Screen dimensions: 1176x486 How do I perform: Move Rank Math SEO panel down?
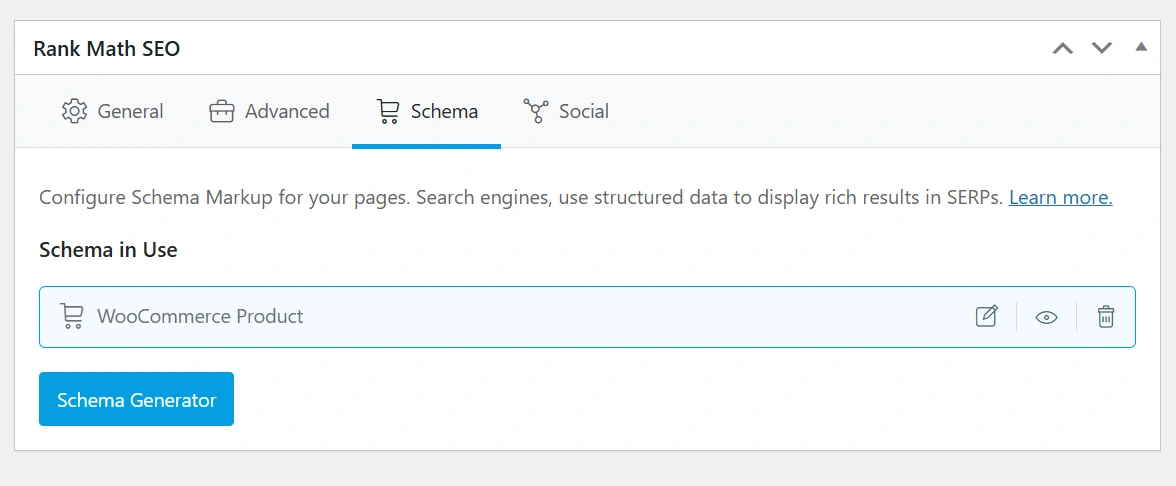tap(1102, 48)
